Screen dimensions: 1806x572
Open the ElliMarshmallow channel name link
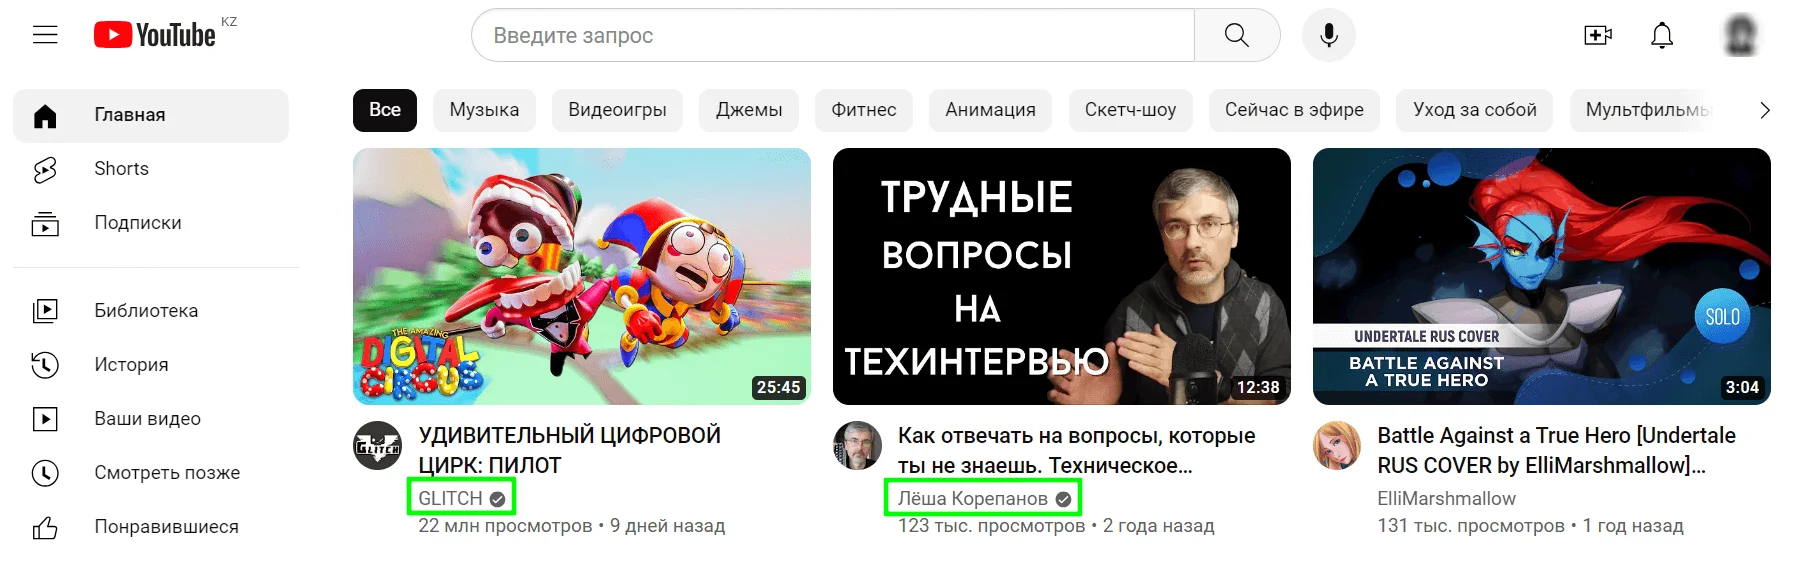pyautogui.click(x=1446, y=498)
